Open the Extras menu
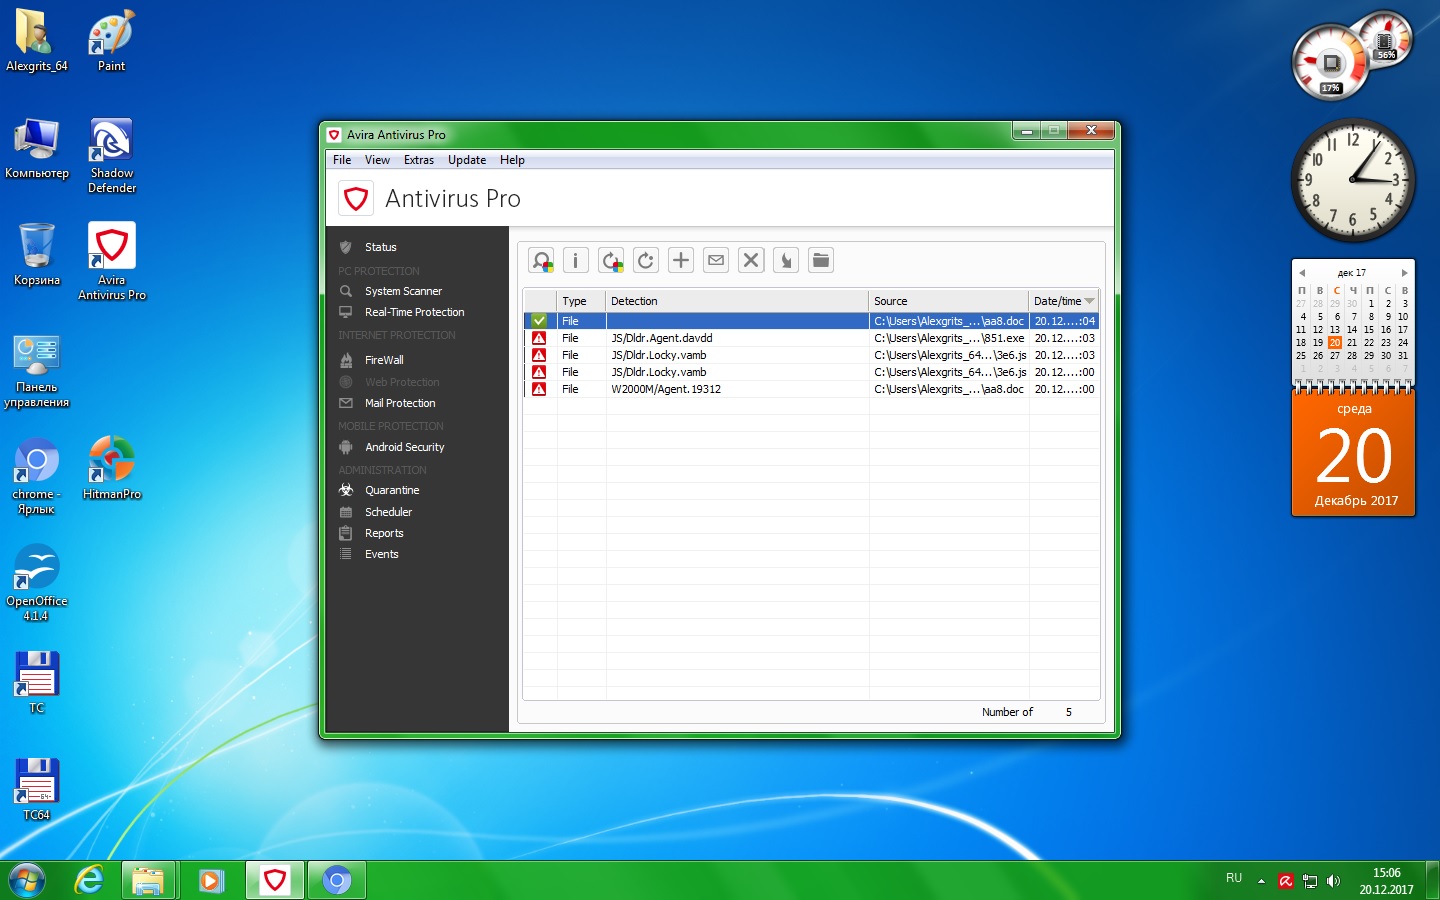1440x900 pixels. pyautogui.click(x=418, y=160)
